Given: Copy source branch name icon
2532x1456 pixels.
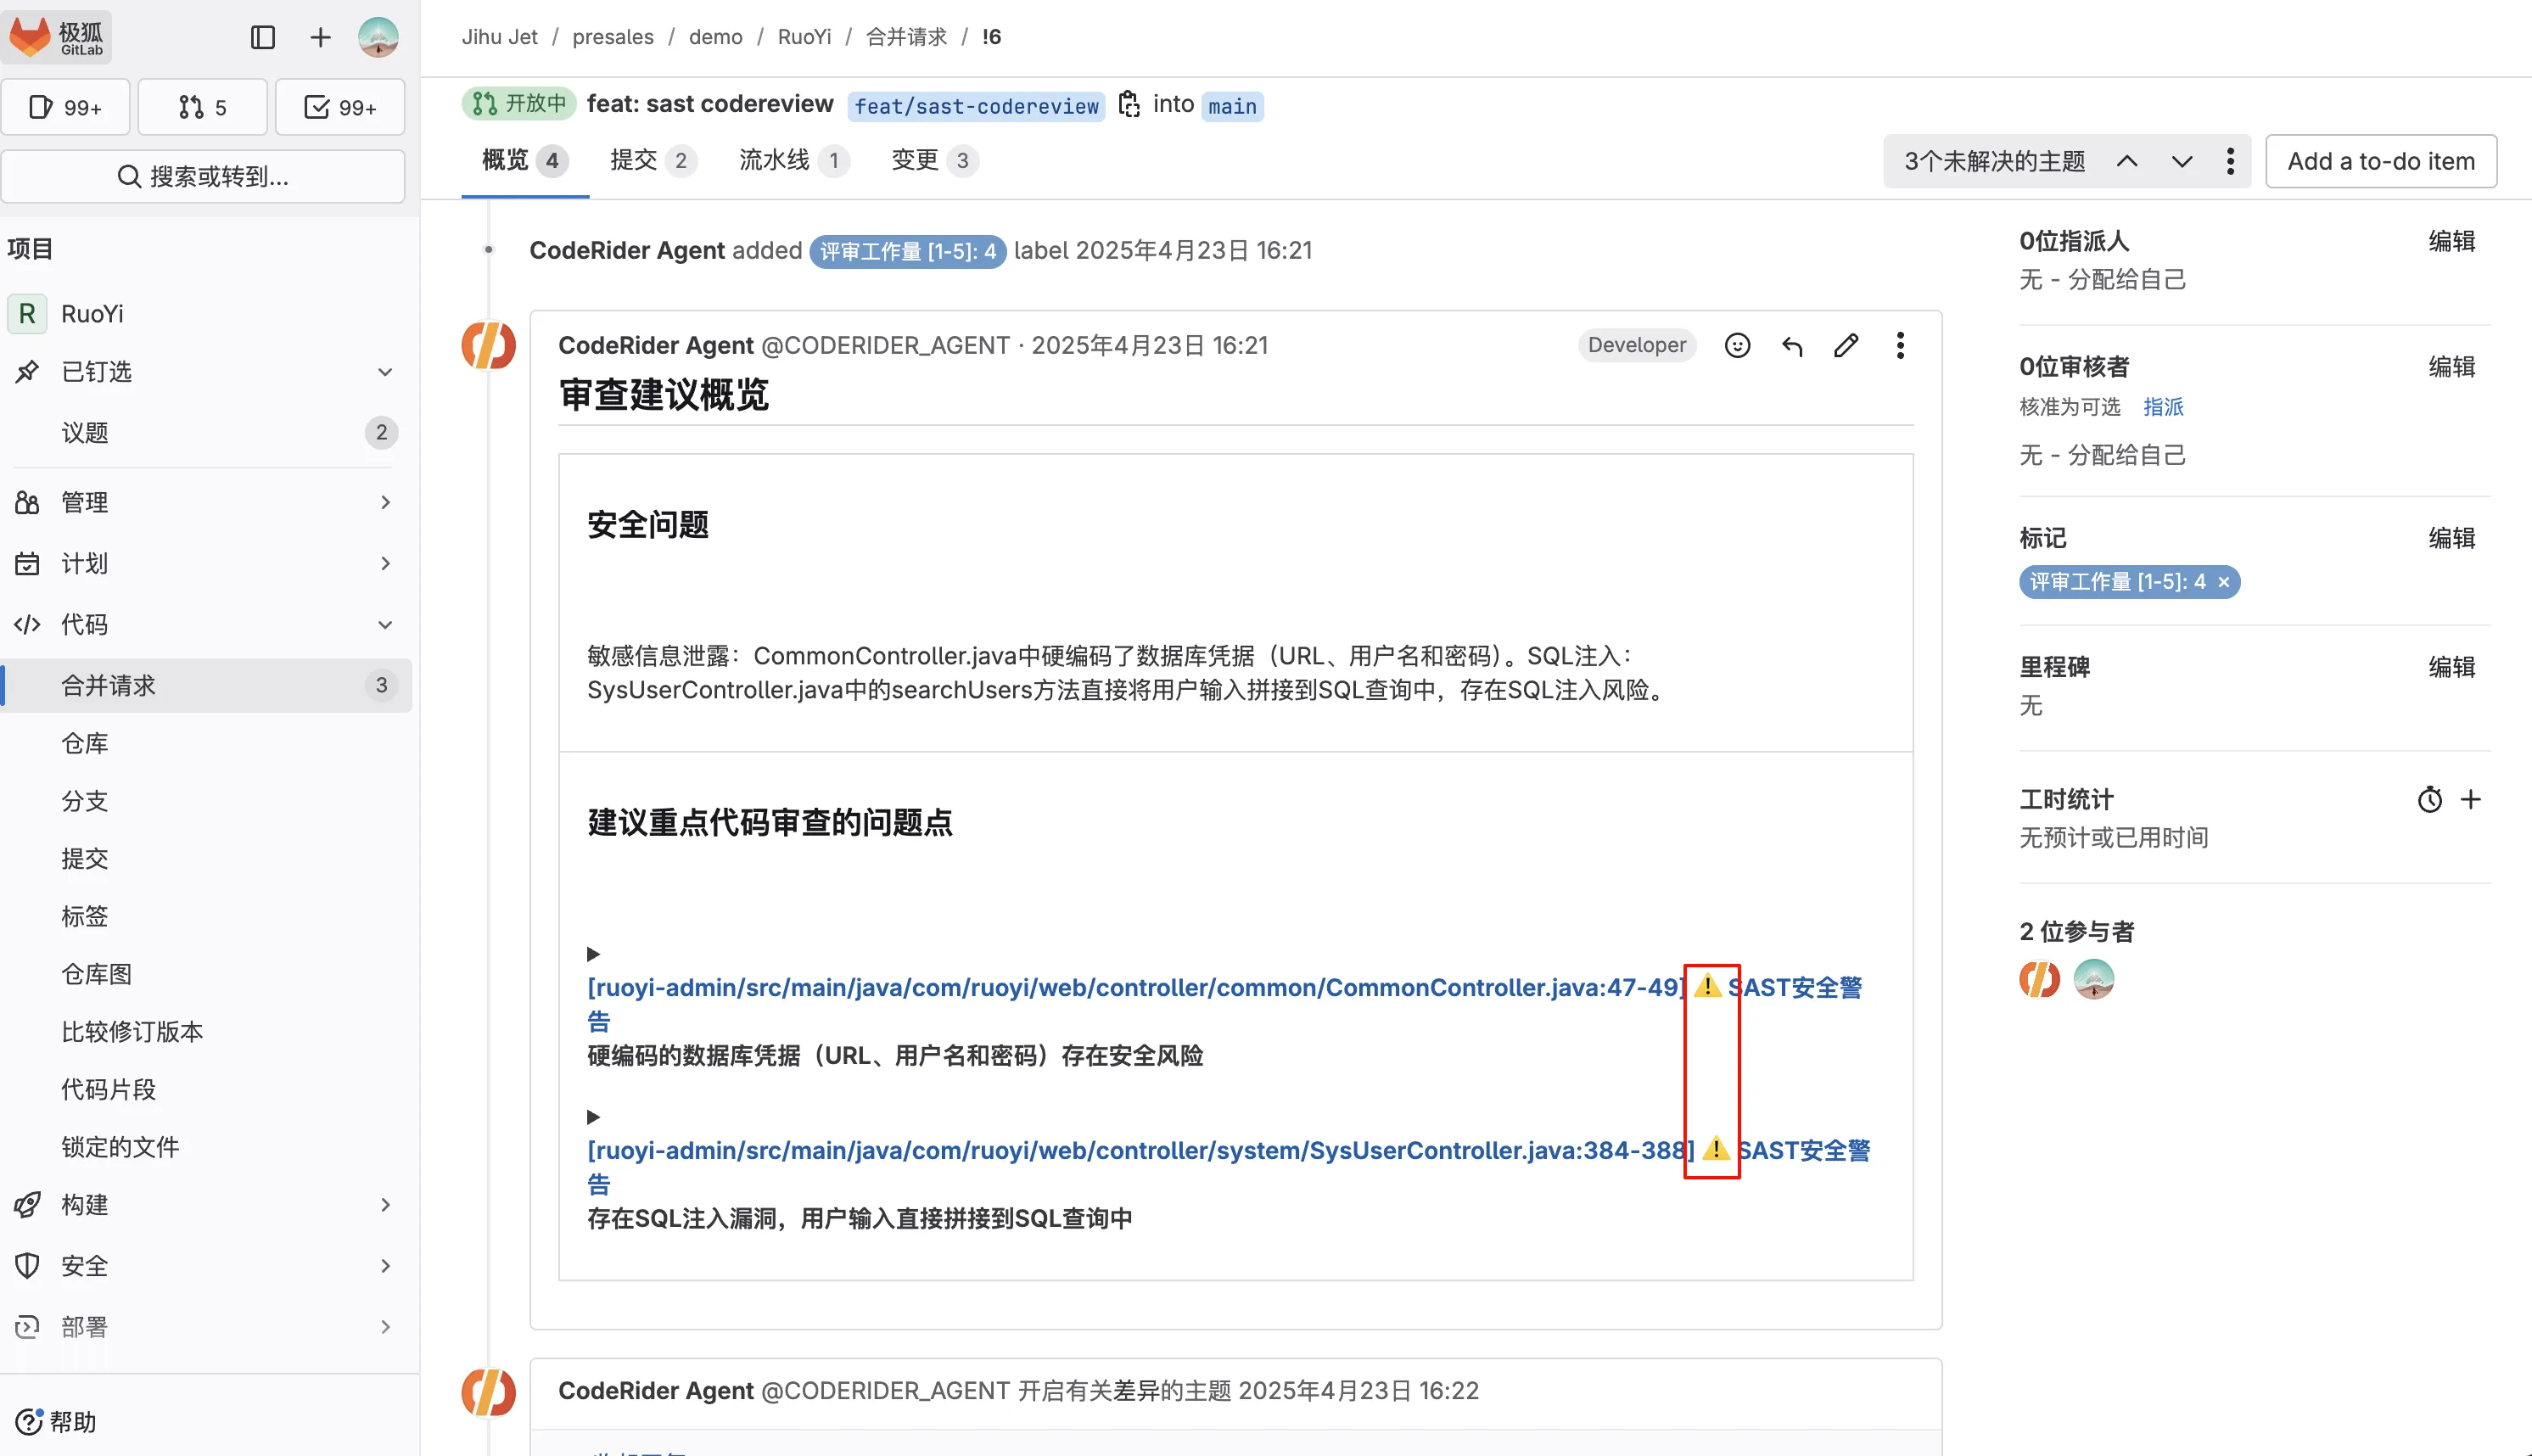Looking at the screenshot, I should tap(1129, 104).
